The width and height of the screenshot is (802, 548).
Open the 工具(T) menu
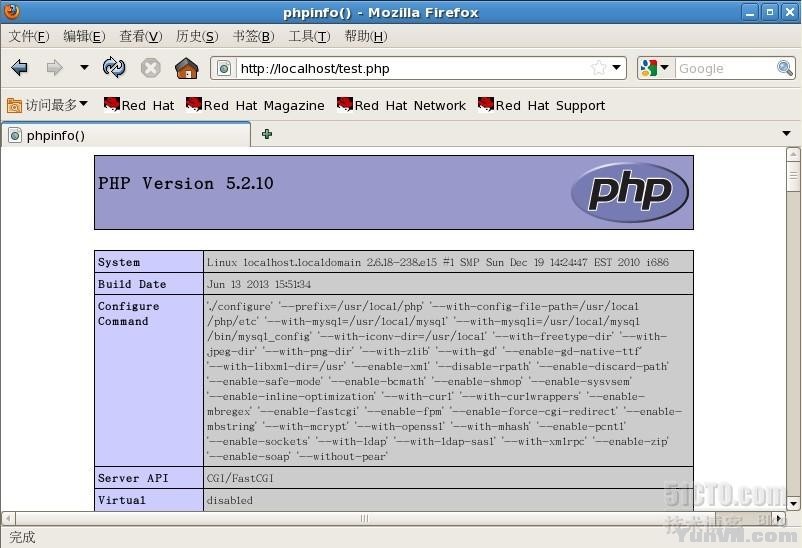pyautogui.click(x=309, y=36)
